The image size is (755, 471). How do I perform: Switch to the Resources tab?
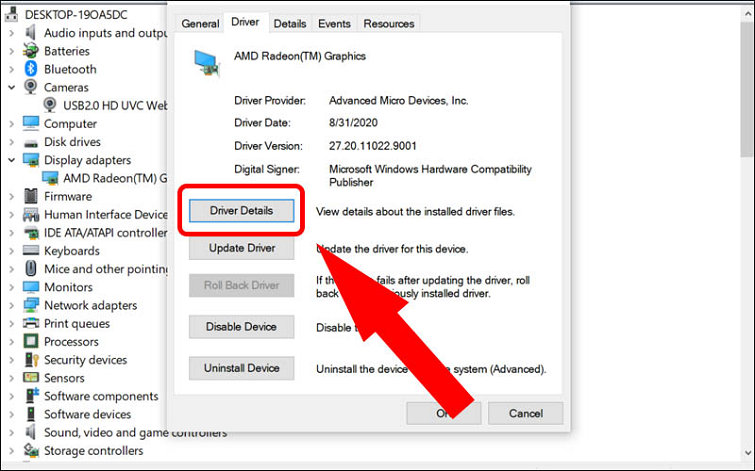click(x=388, y=23)
